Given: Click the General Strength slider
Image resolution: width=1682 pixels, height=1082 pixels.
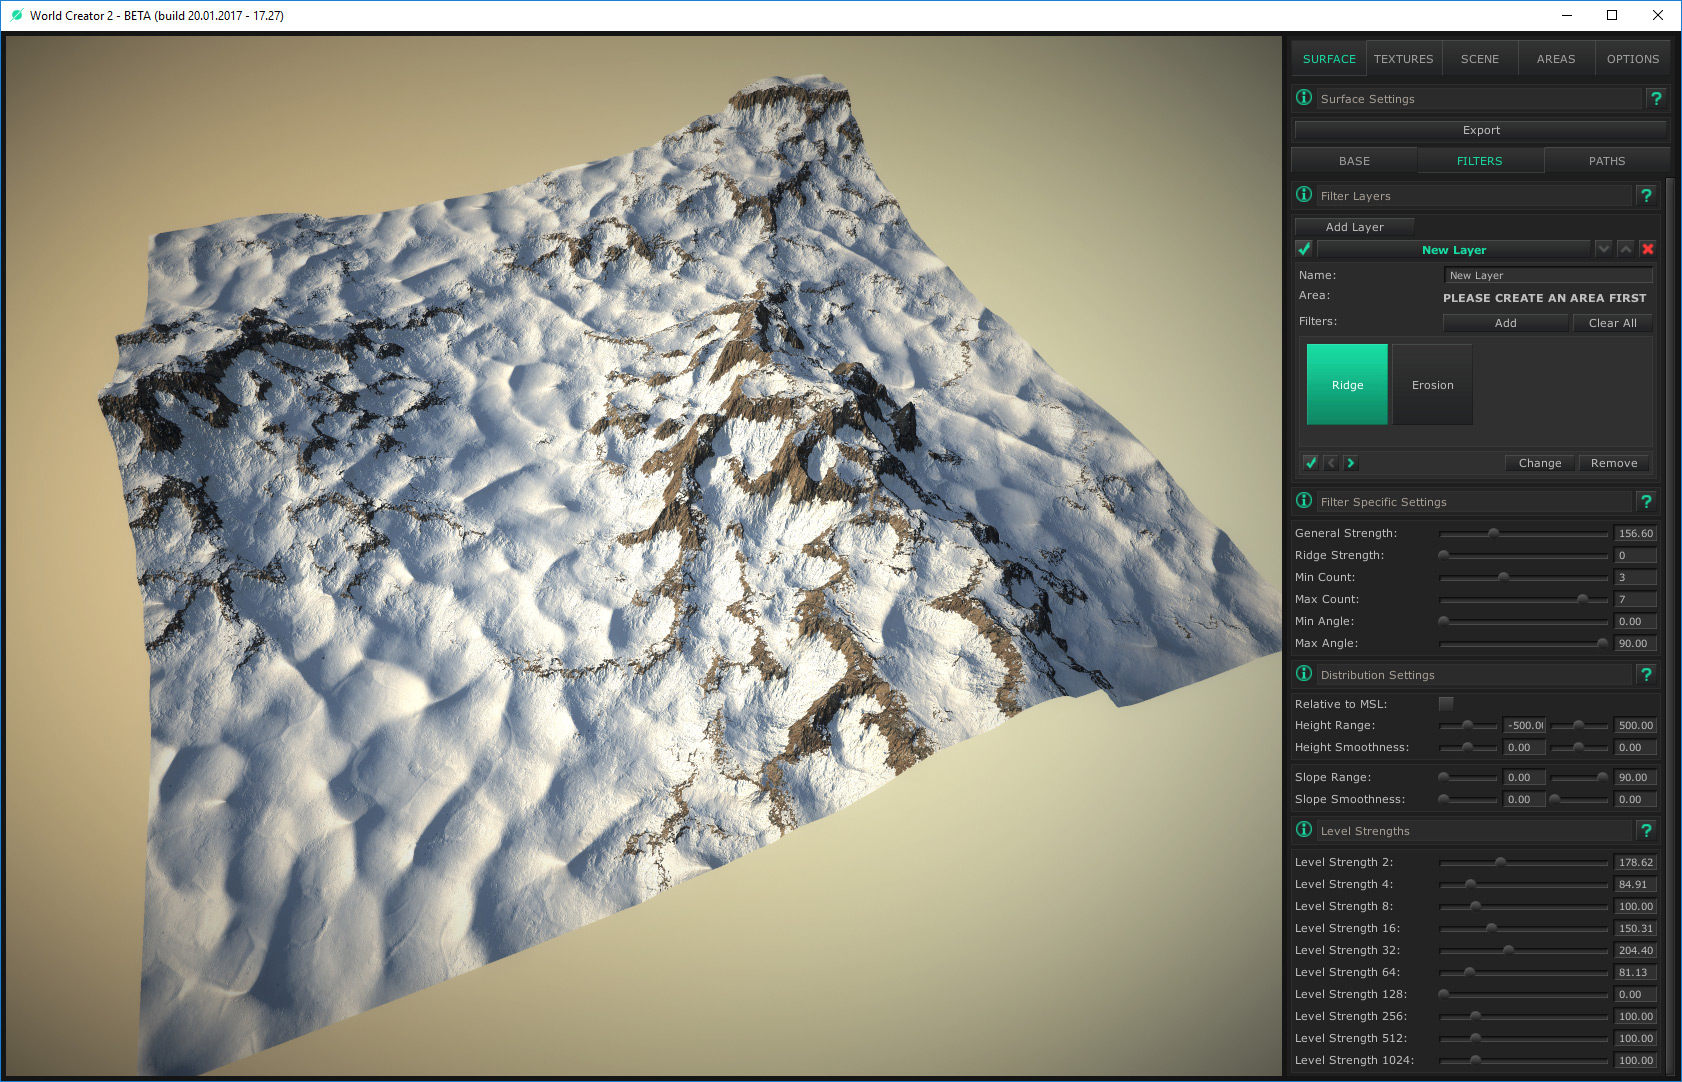Looking at the screenshot, I should pyautogui.click(x=1523, y=534).
